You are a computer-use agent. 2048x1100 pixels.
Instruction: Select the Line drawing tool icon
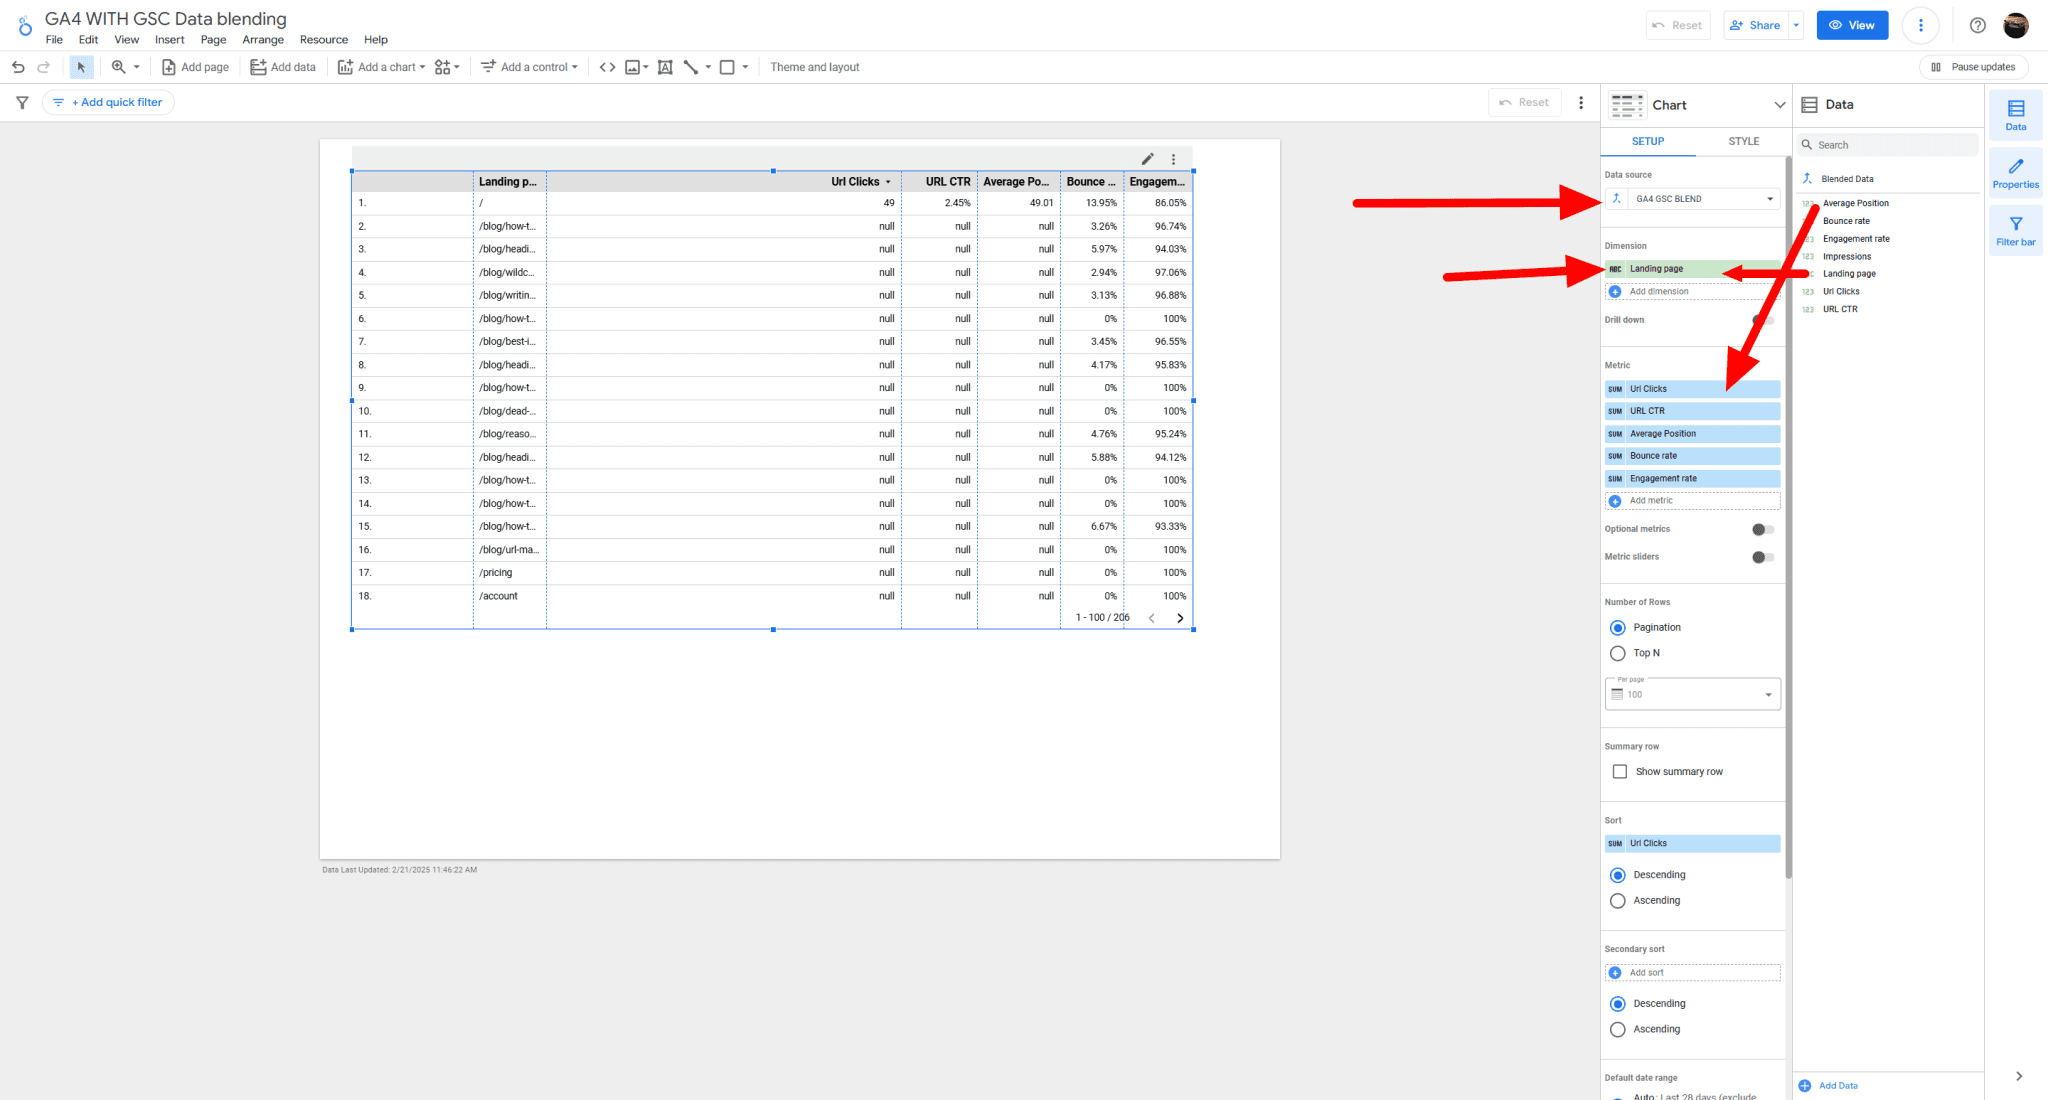pos(691,67)
